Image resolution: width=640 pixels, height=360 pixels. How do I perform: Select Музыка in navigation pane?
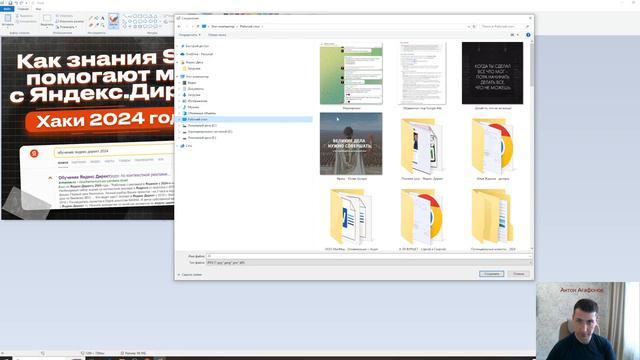click(x=190, y=107)
